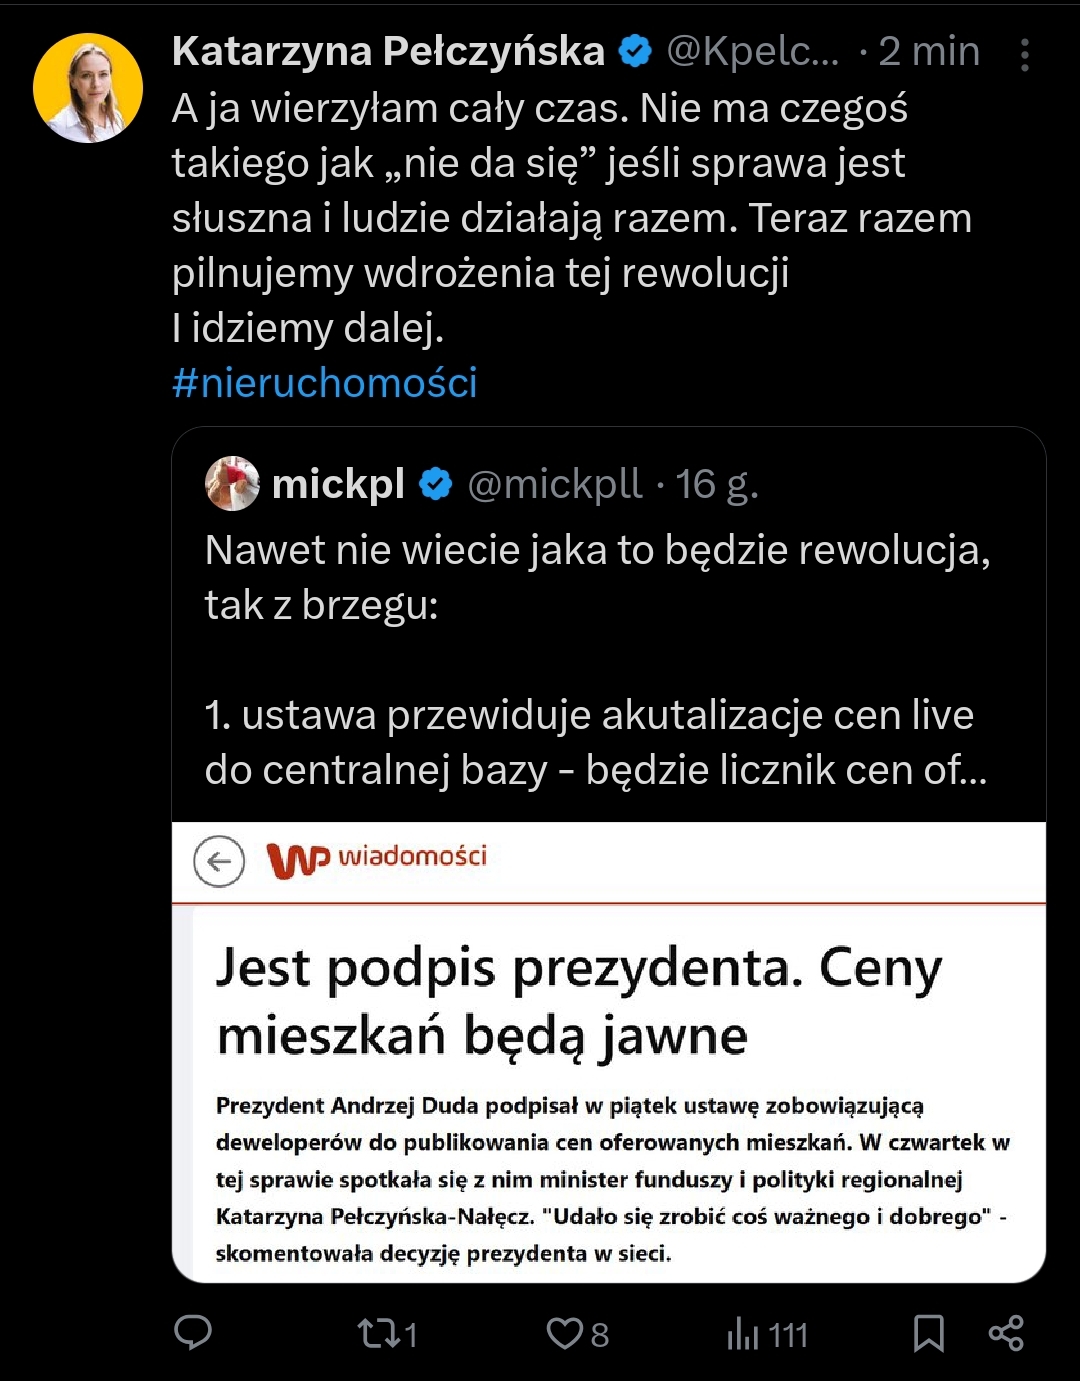The width and height of the screenshot is (1080, 1381).
Task: Open Katarzyna Pełczyńska's profile name
Action: click(x=388, y=51)
